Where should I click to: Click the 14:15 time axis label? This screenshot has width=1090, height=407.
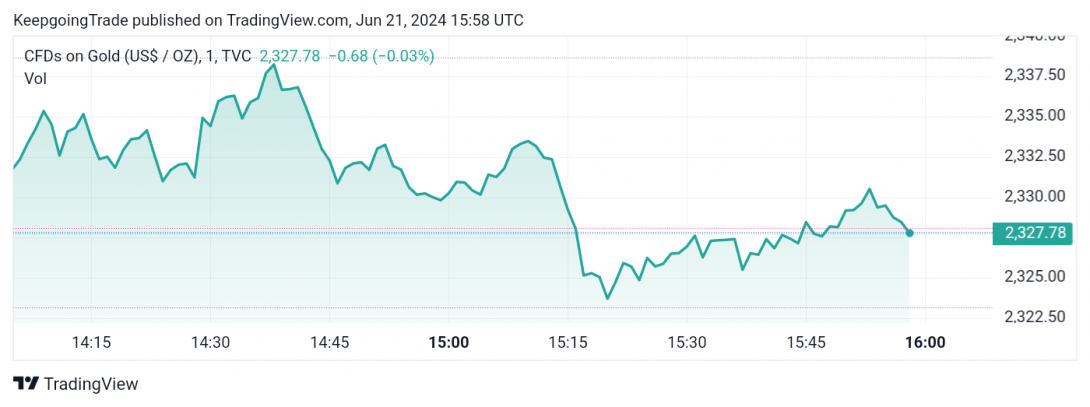coord(92,342)
